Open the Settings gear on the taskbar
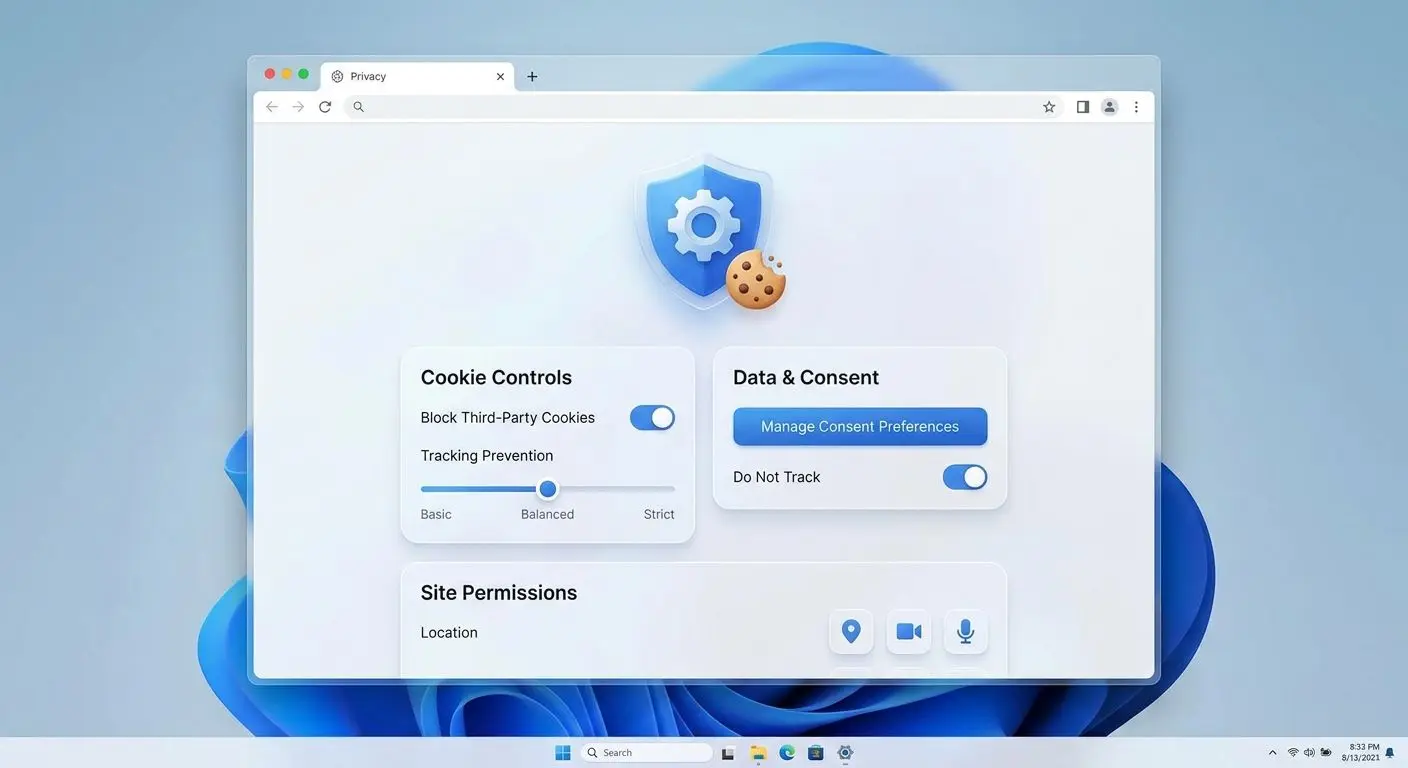This screenshot has width=1408, height=768. tap(845, 753)
